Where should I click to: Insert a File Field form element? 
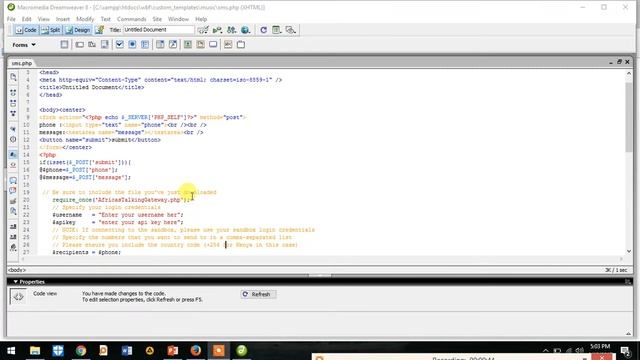[200, 44]
